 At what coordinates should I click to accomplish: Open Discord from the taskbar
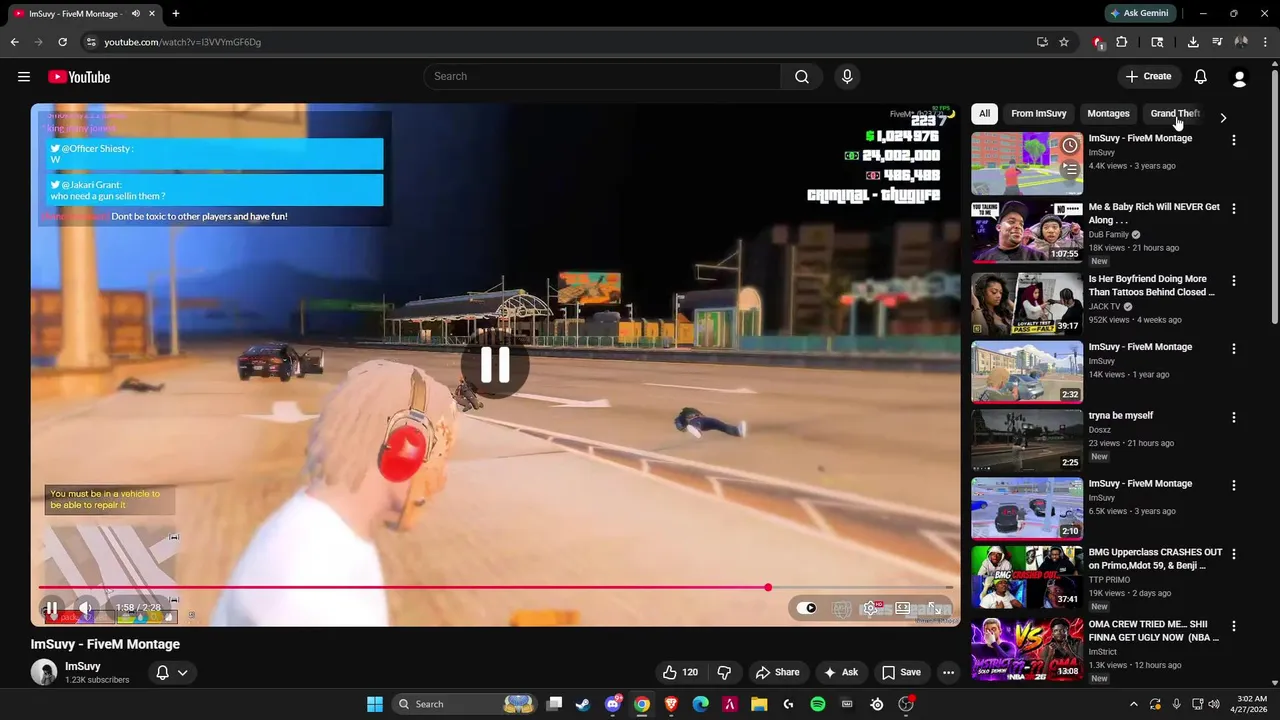(613, 704)
